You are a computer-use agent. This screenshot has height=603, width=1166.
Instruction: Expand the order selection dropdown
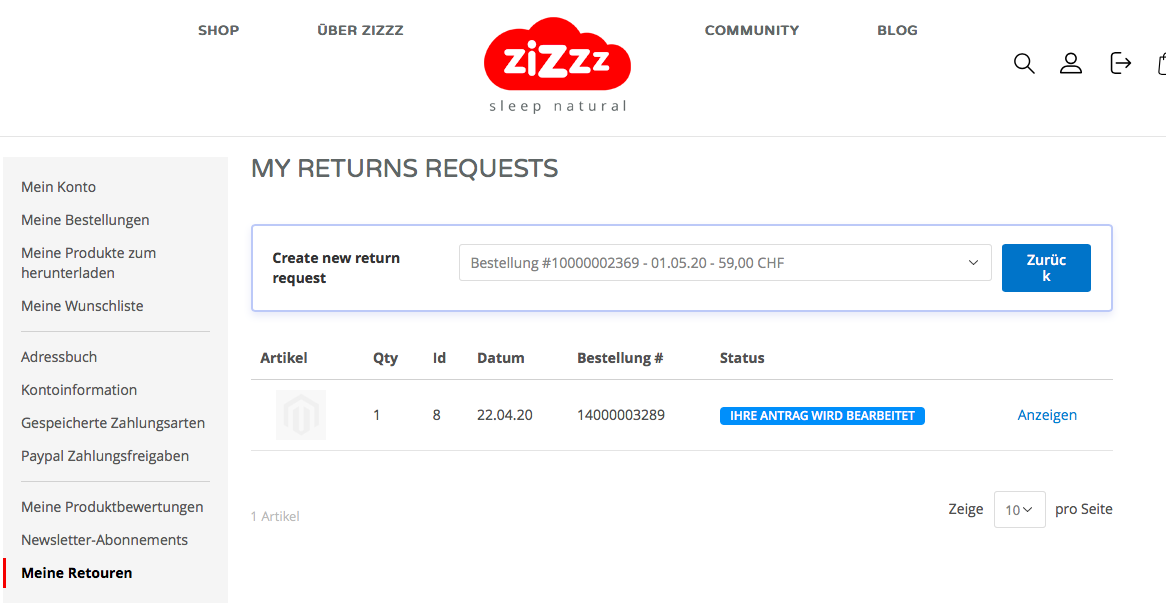pos(725,262)
